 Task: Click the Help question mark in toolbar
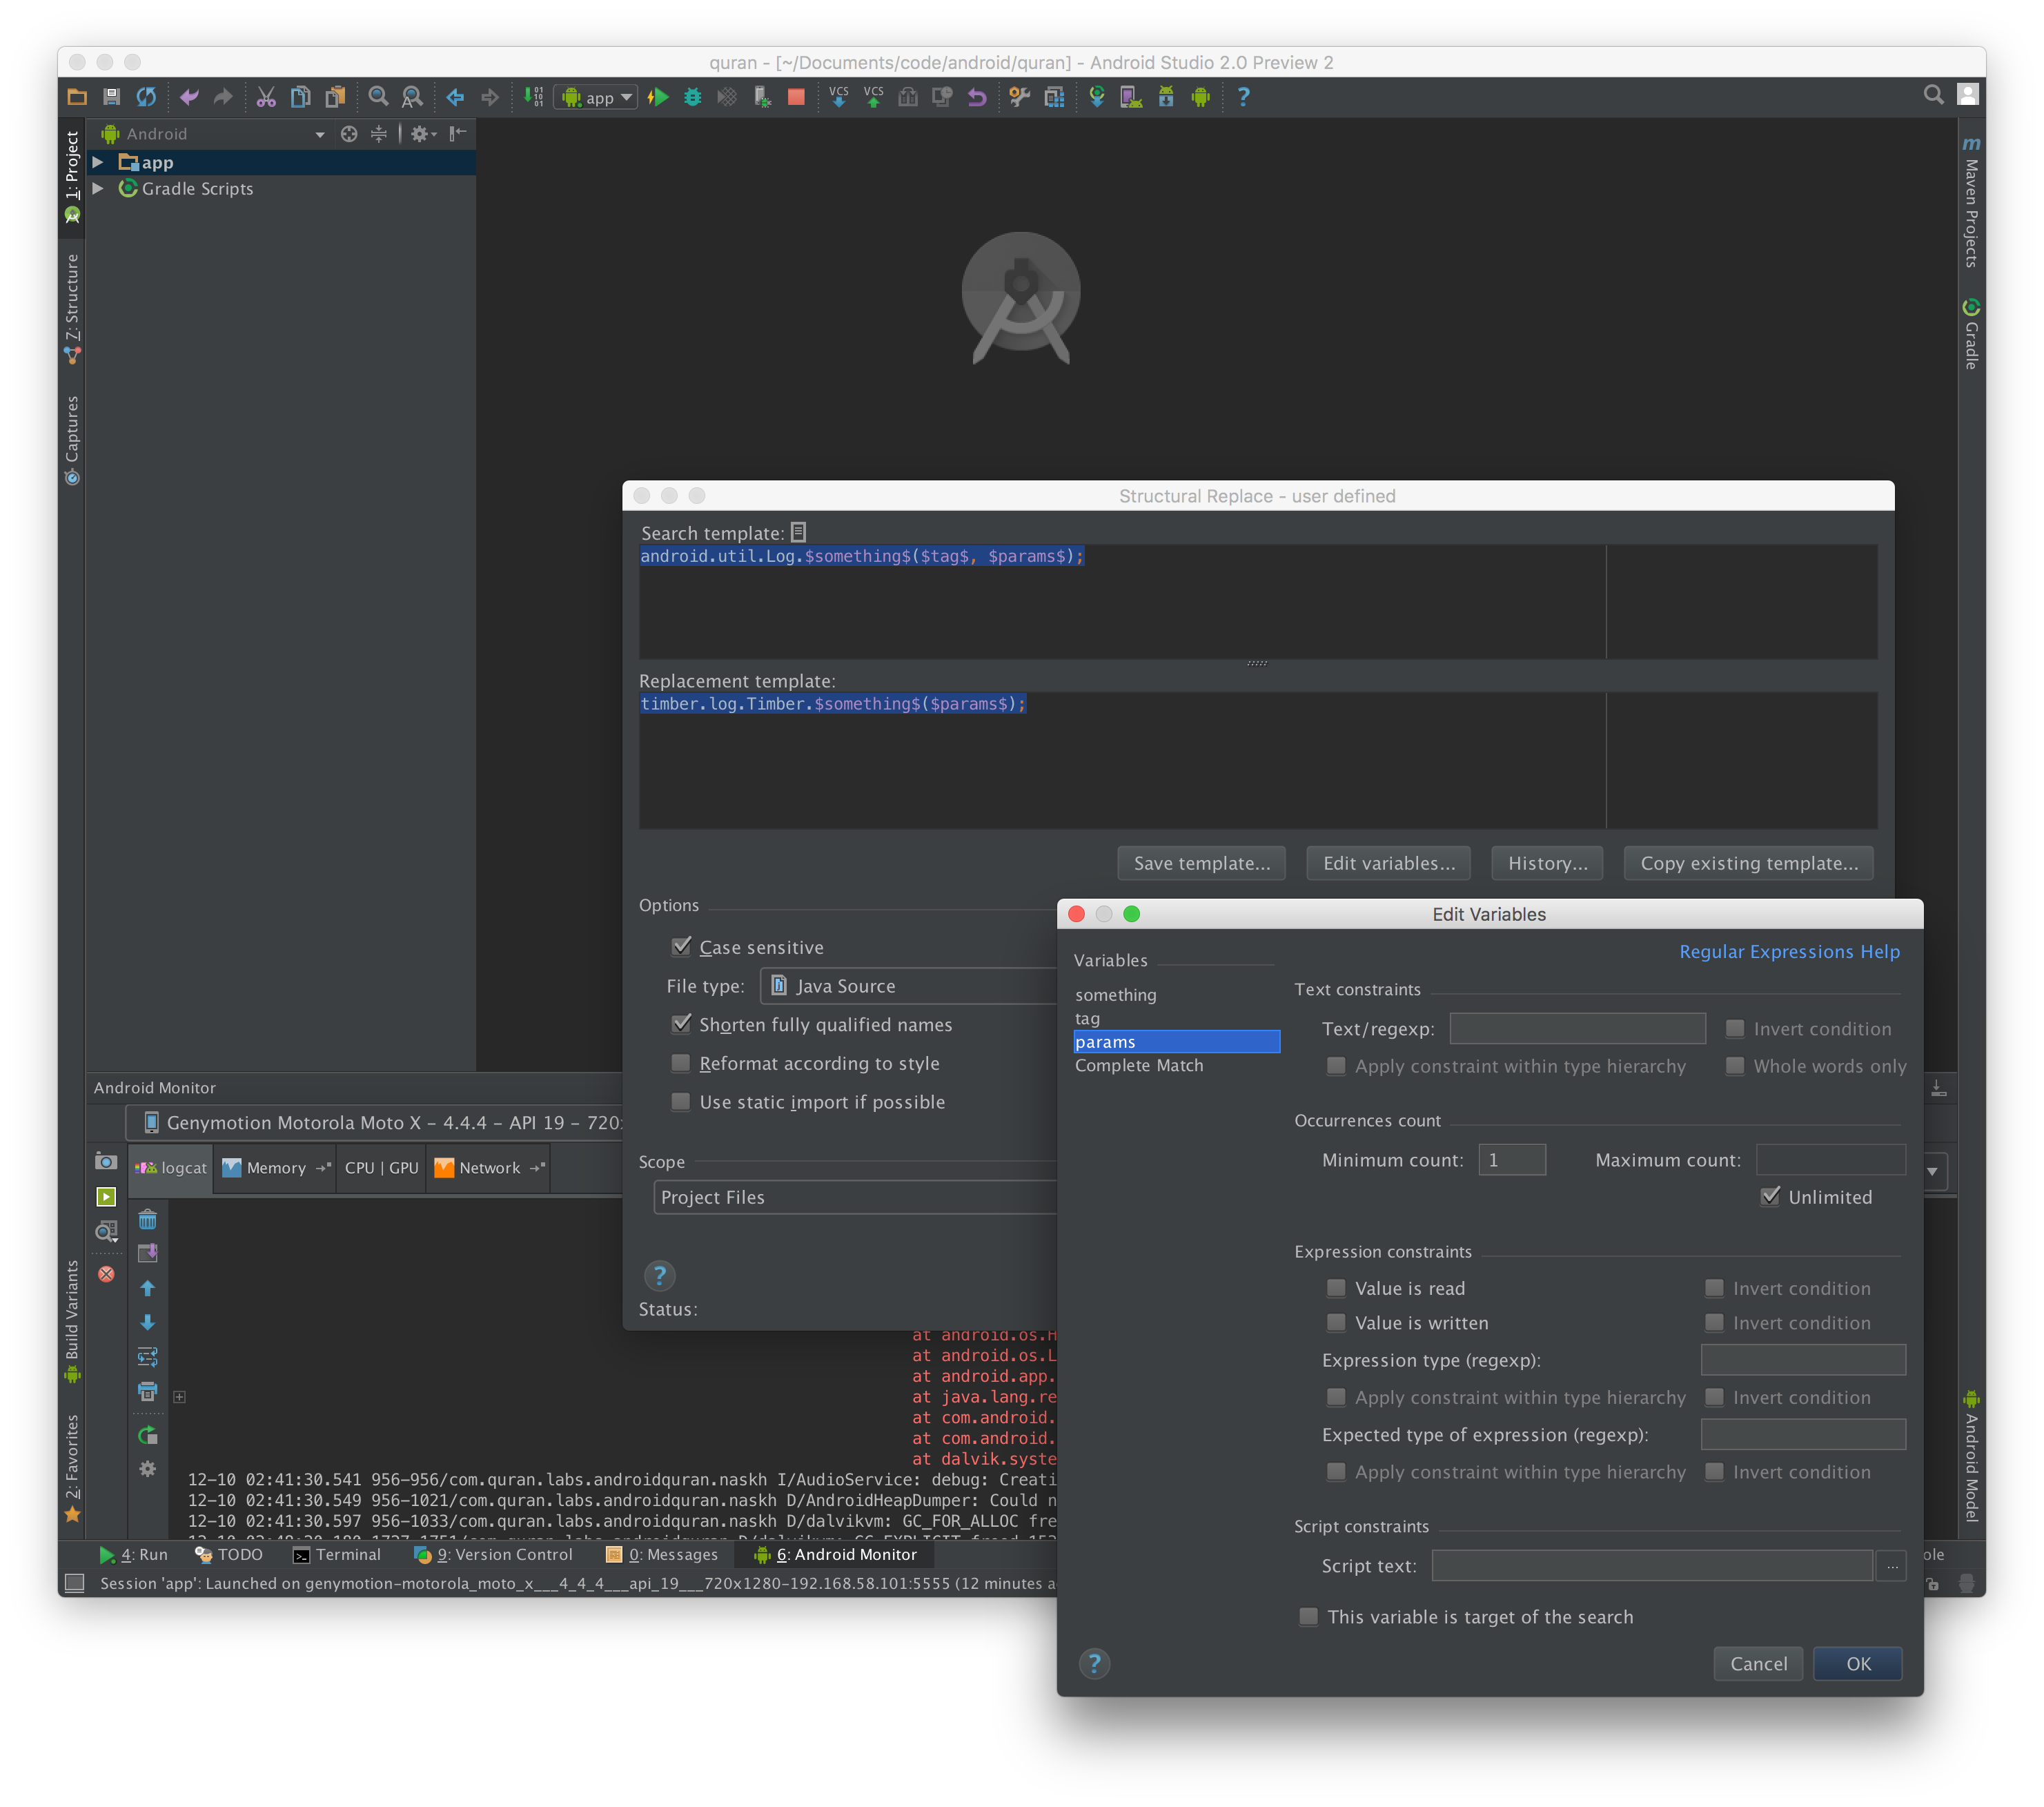point(1243,97)
